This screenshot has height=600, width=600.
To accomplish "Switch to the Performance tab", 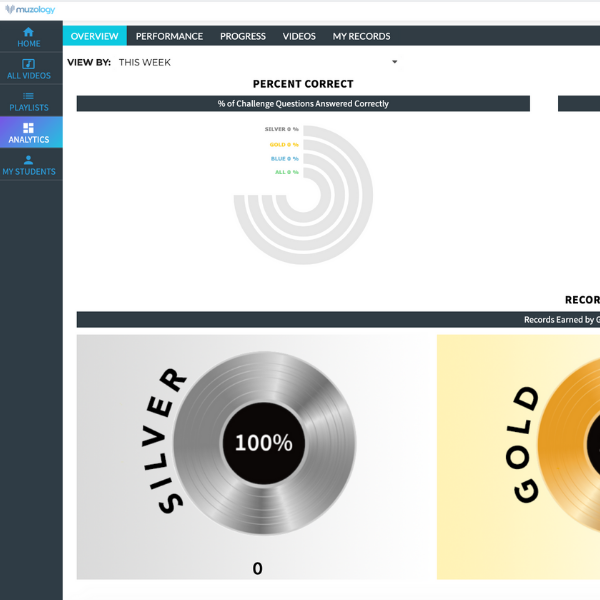I will (x=169, y=36).
